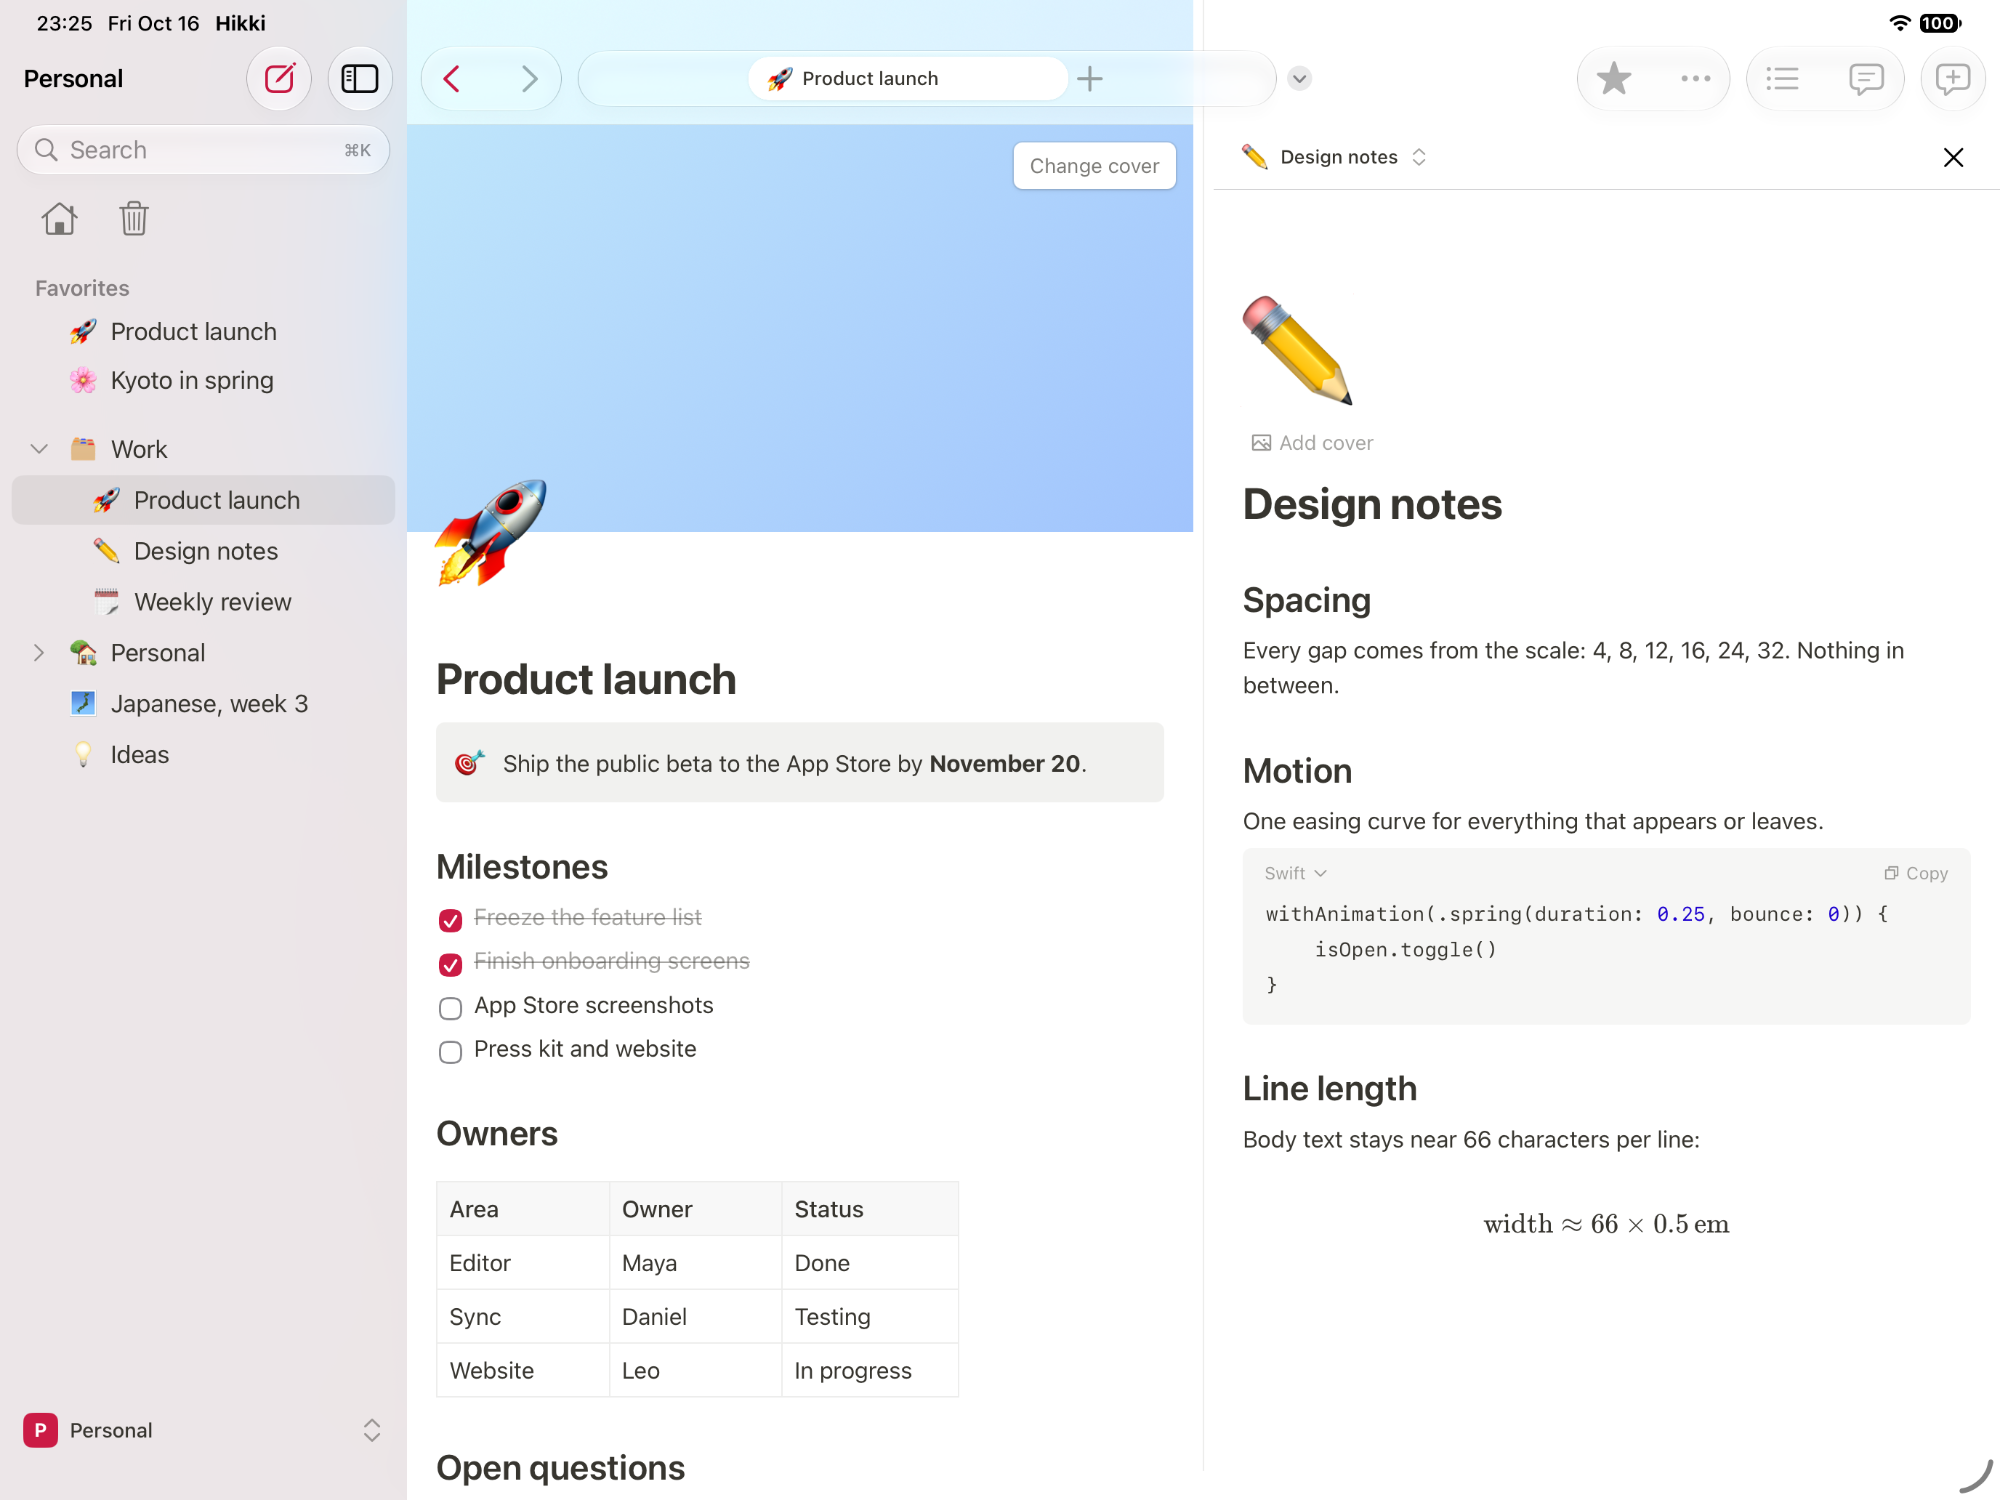Click the Maya owner cell
The width and height of the screenshot is (2000, 1500).
tap(696, 1262)
